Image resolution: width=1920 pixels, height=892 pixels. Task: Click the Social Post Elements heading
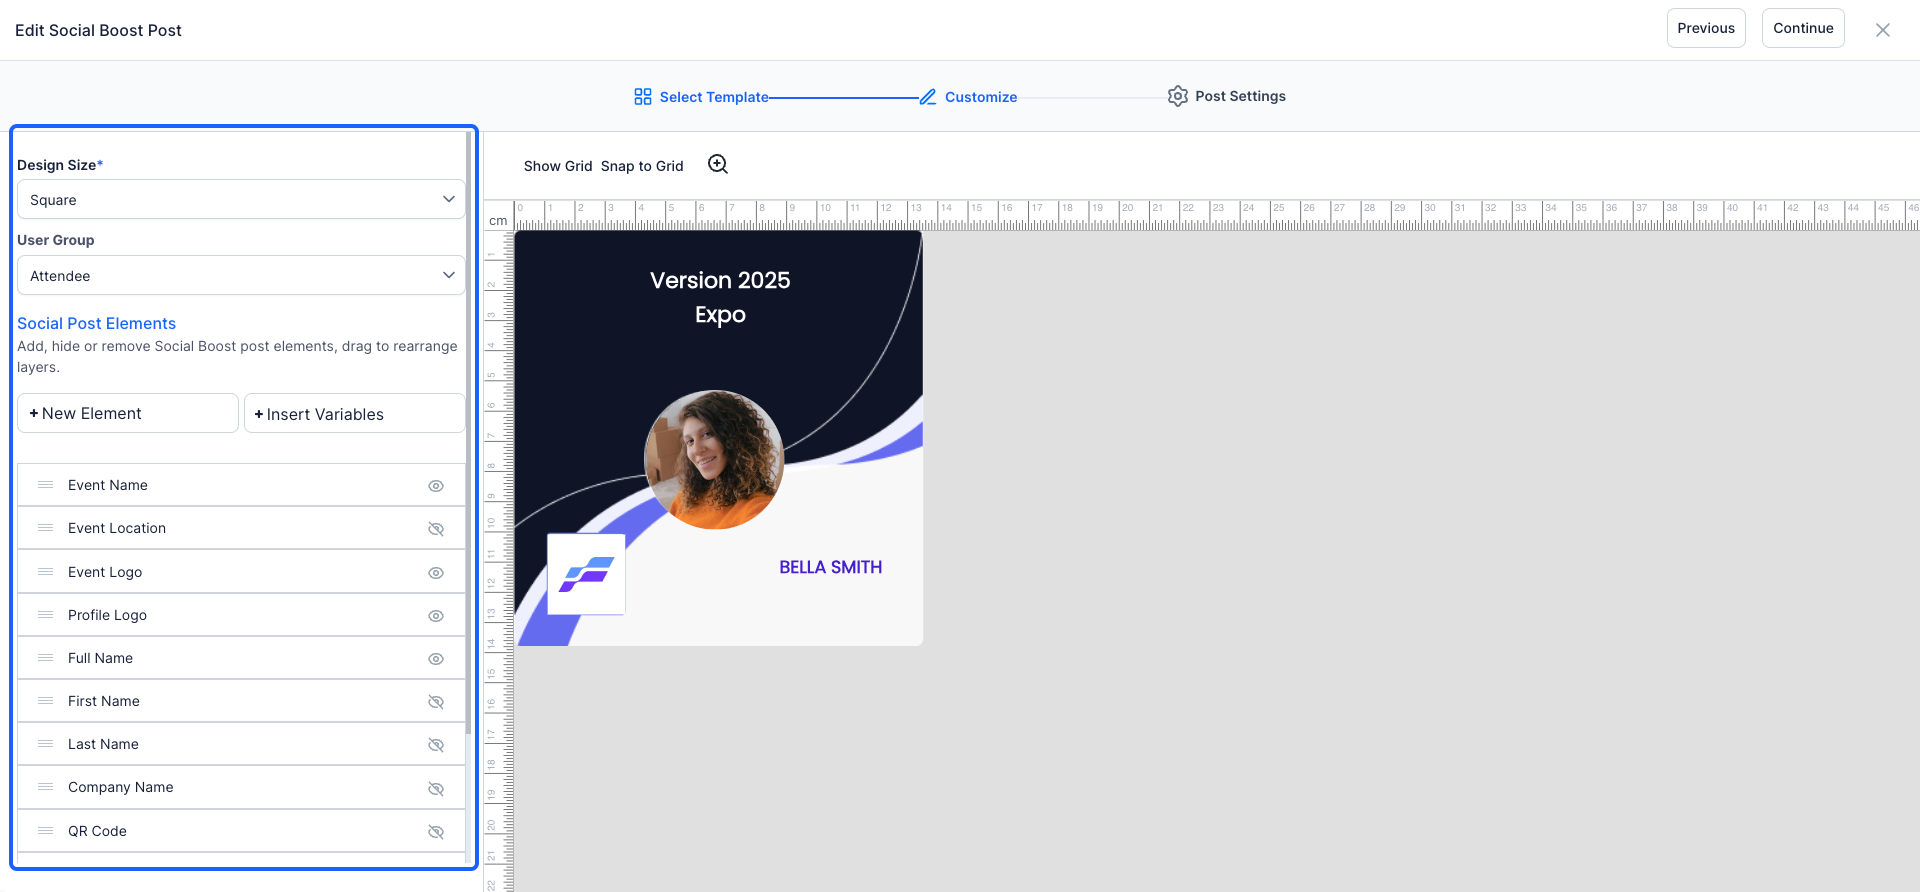pyautogui.click(x=96, y=323)
